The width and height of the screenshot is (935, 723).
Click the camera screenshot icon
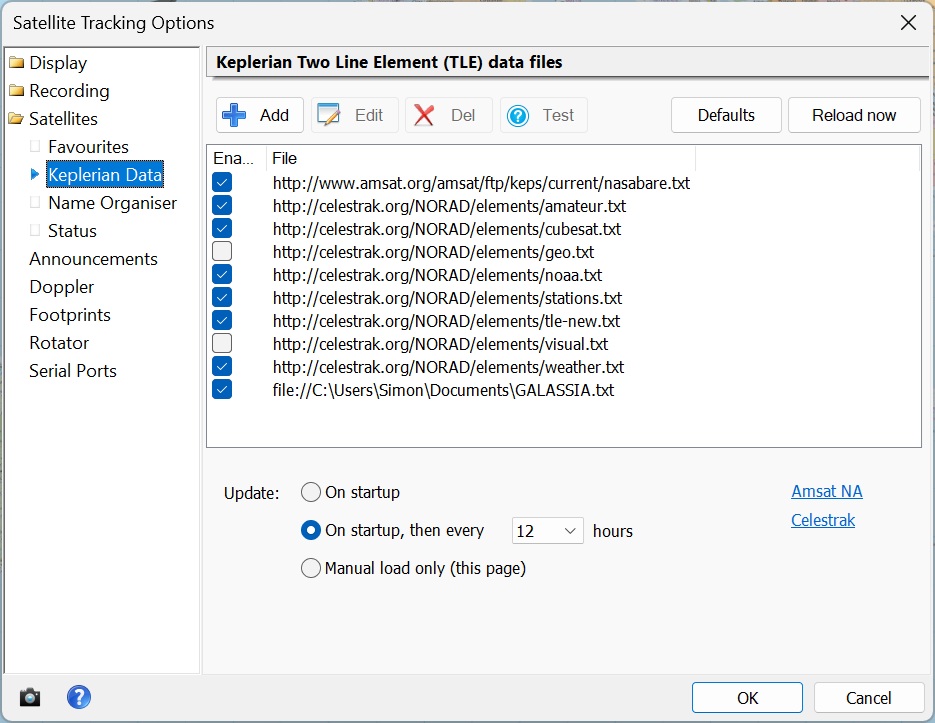pos(31,697)
